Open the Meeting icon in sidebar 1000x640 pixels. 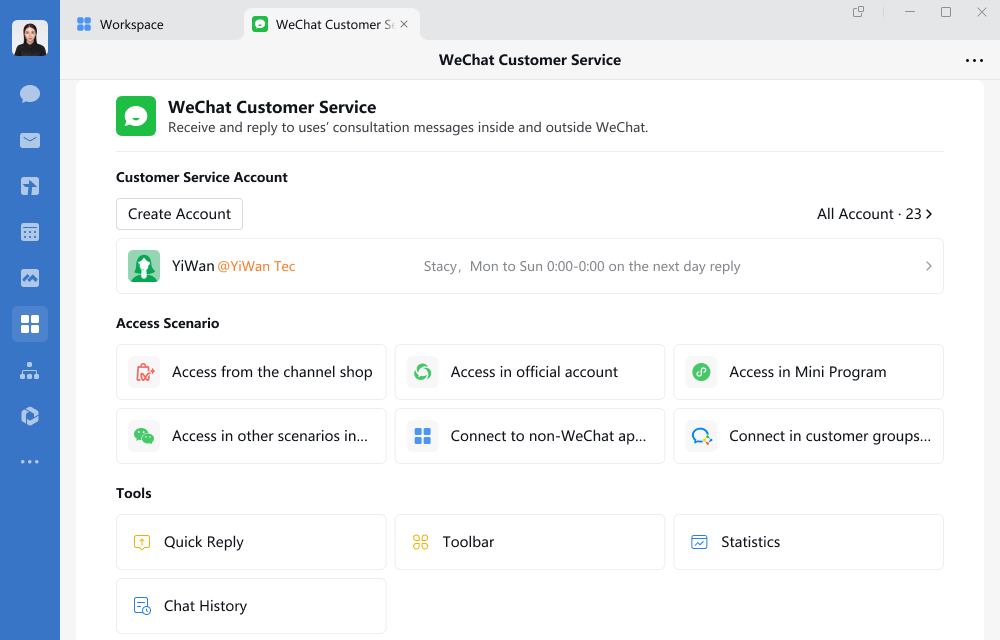pos(30,278)
